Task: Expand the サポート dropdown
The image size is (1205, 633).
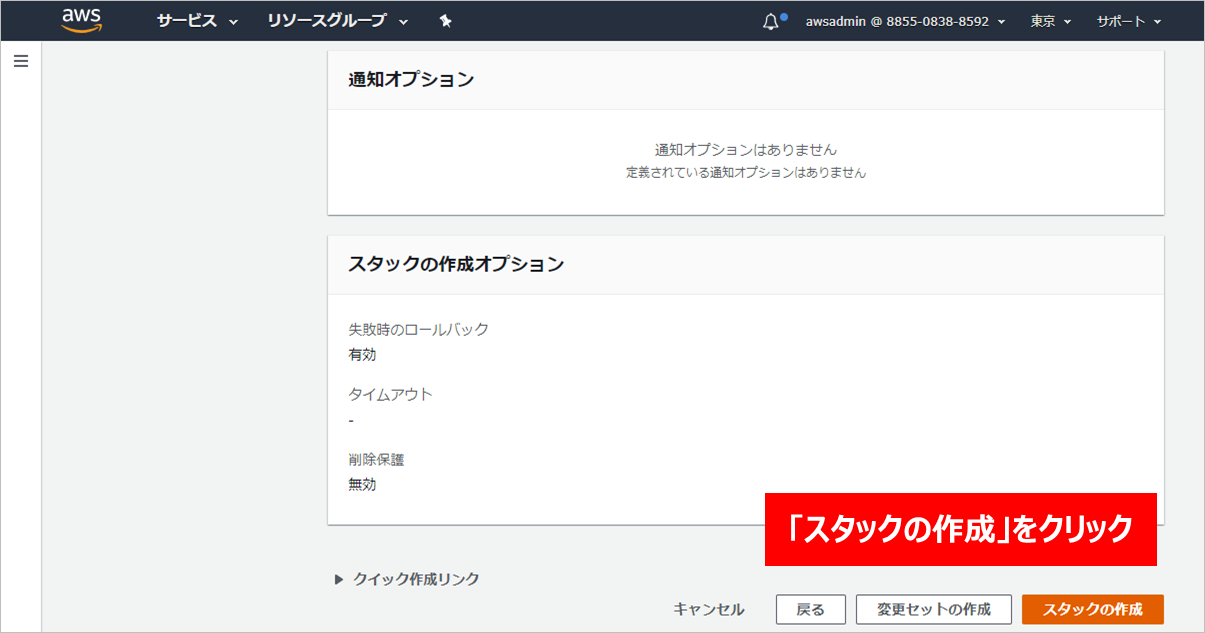Action: 1128,21
